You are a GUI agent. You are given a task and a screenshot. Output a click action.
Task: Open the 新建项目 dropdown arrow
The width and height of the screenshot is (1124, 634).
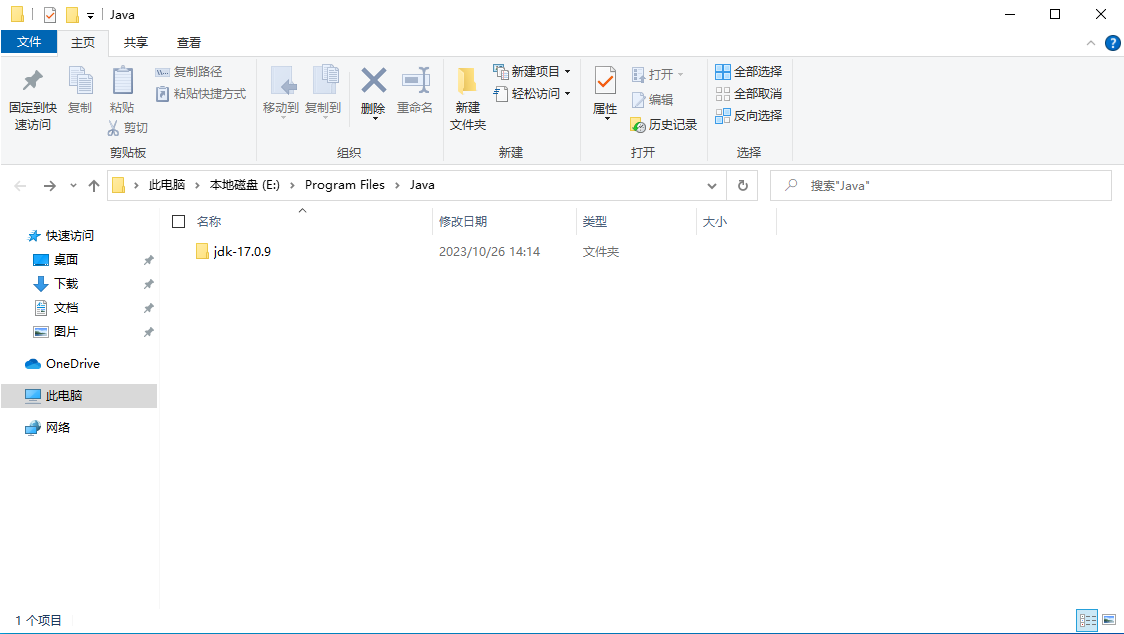(x=567, y=70)
